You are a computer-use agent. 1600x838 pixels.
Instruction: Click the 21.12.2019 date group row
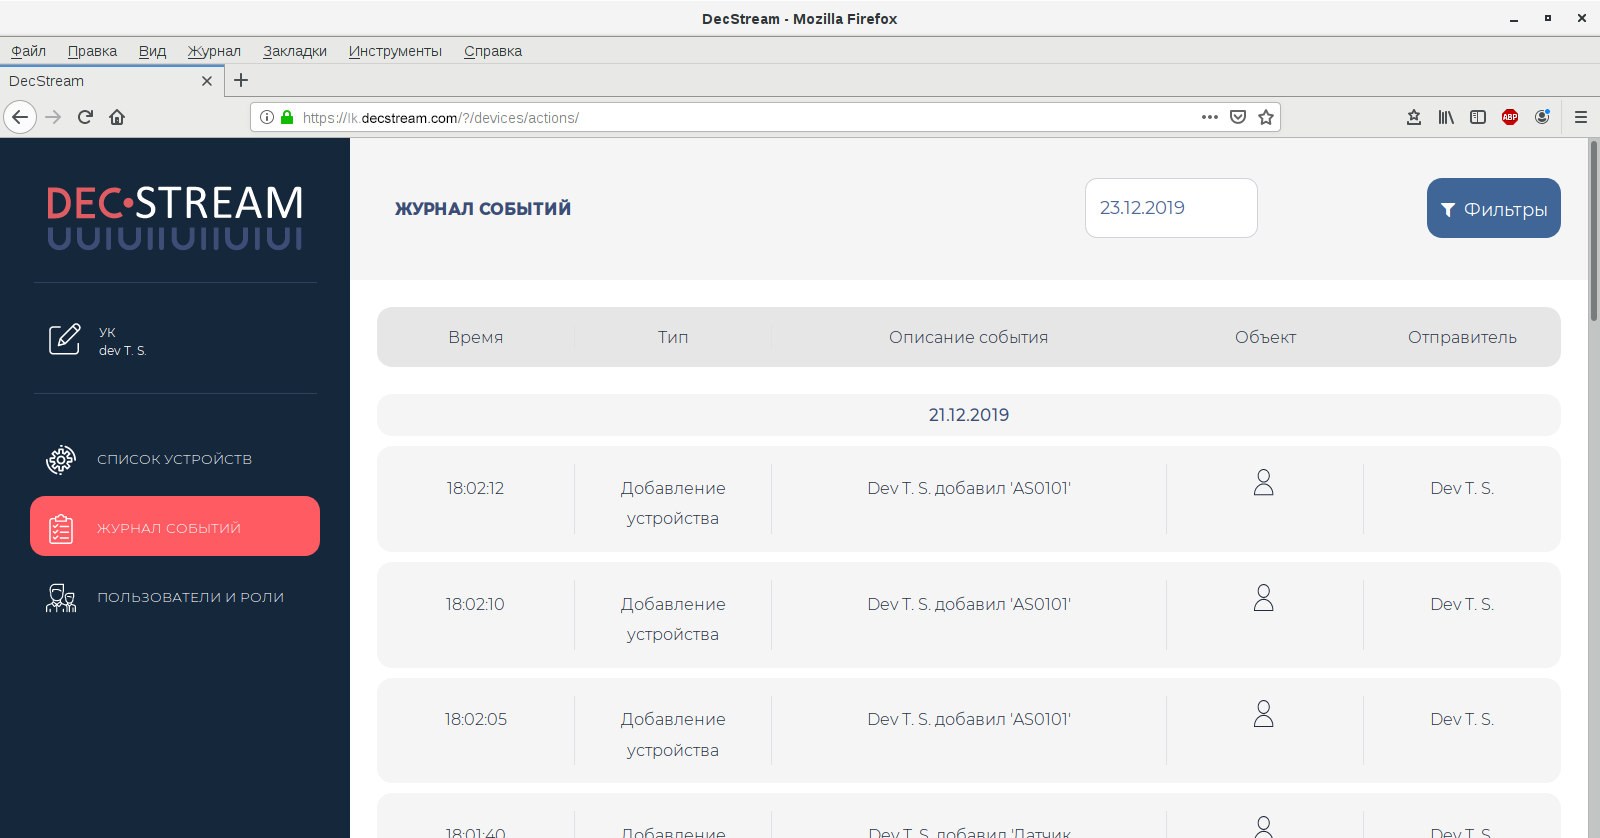point(969,415)
